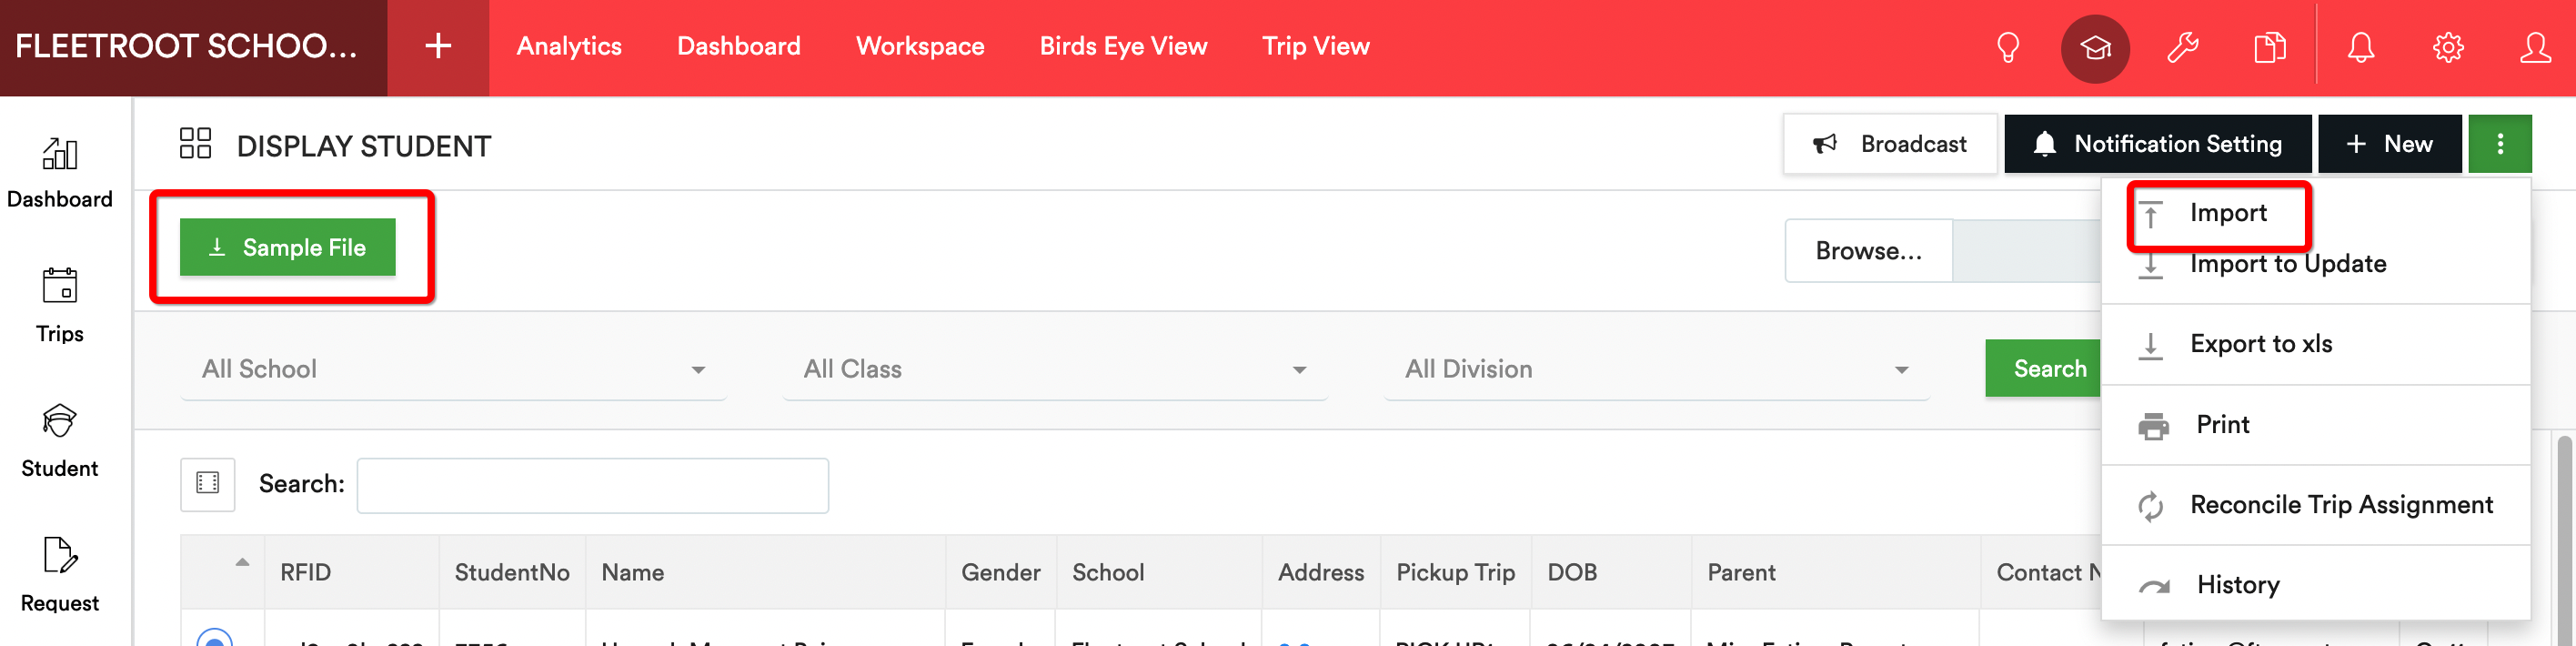Open Trips in the left sidebar
The width and height of the screenshot is (2576, 646).
click(x=60, y=305)
